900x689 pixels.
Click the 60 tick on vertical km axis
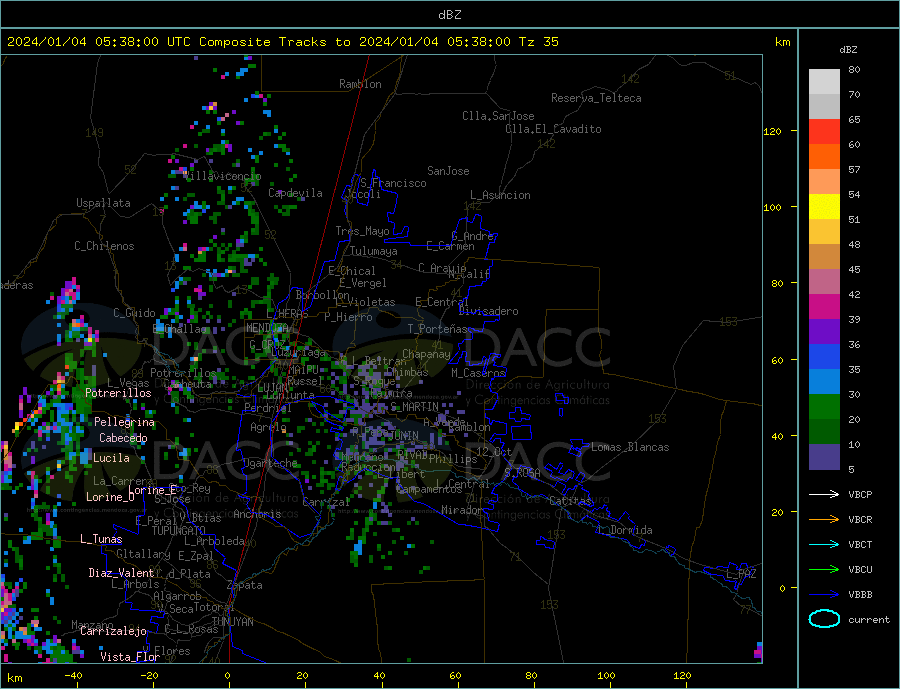[777, 361]
